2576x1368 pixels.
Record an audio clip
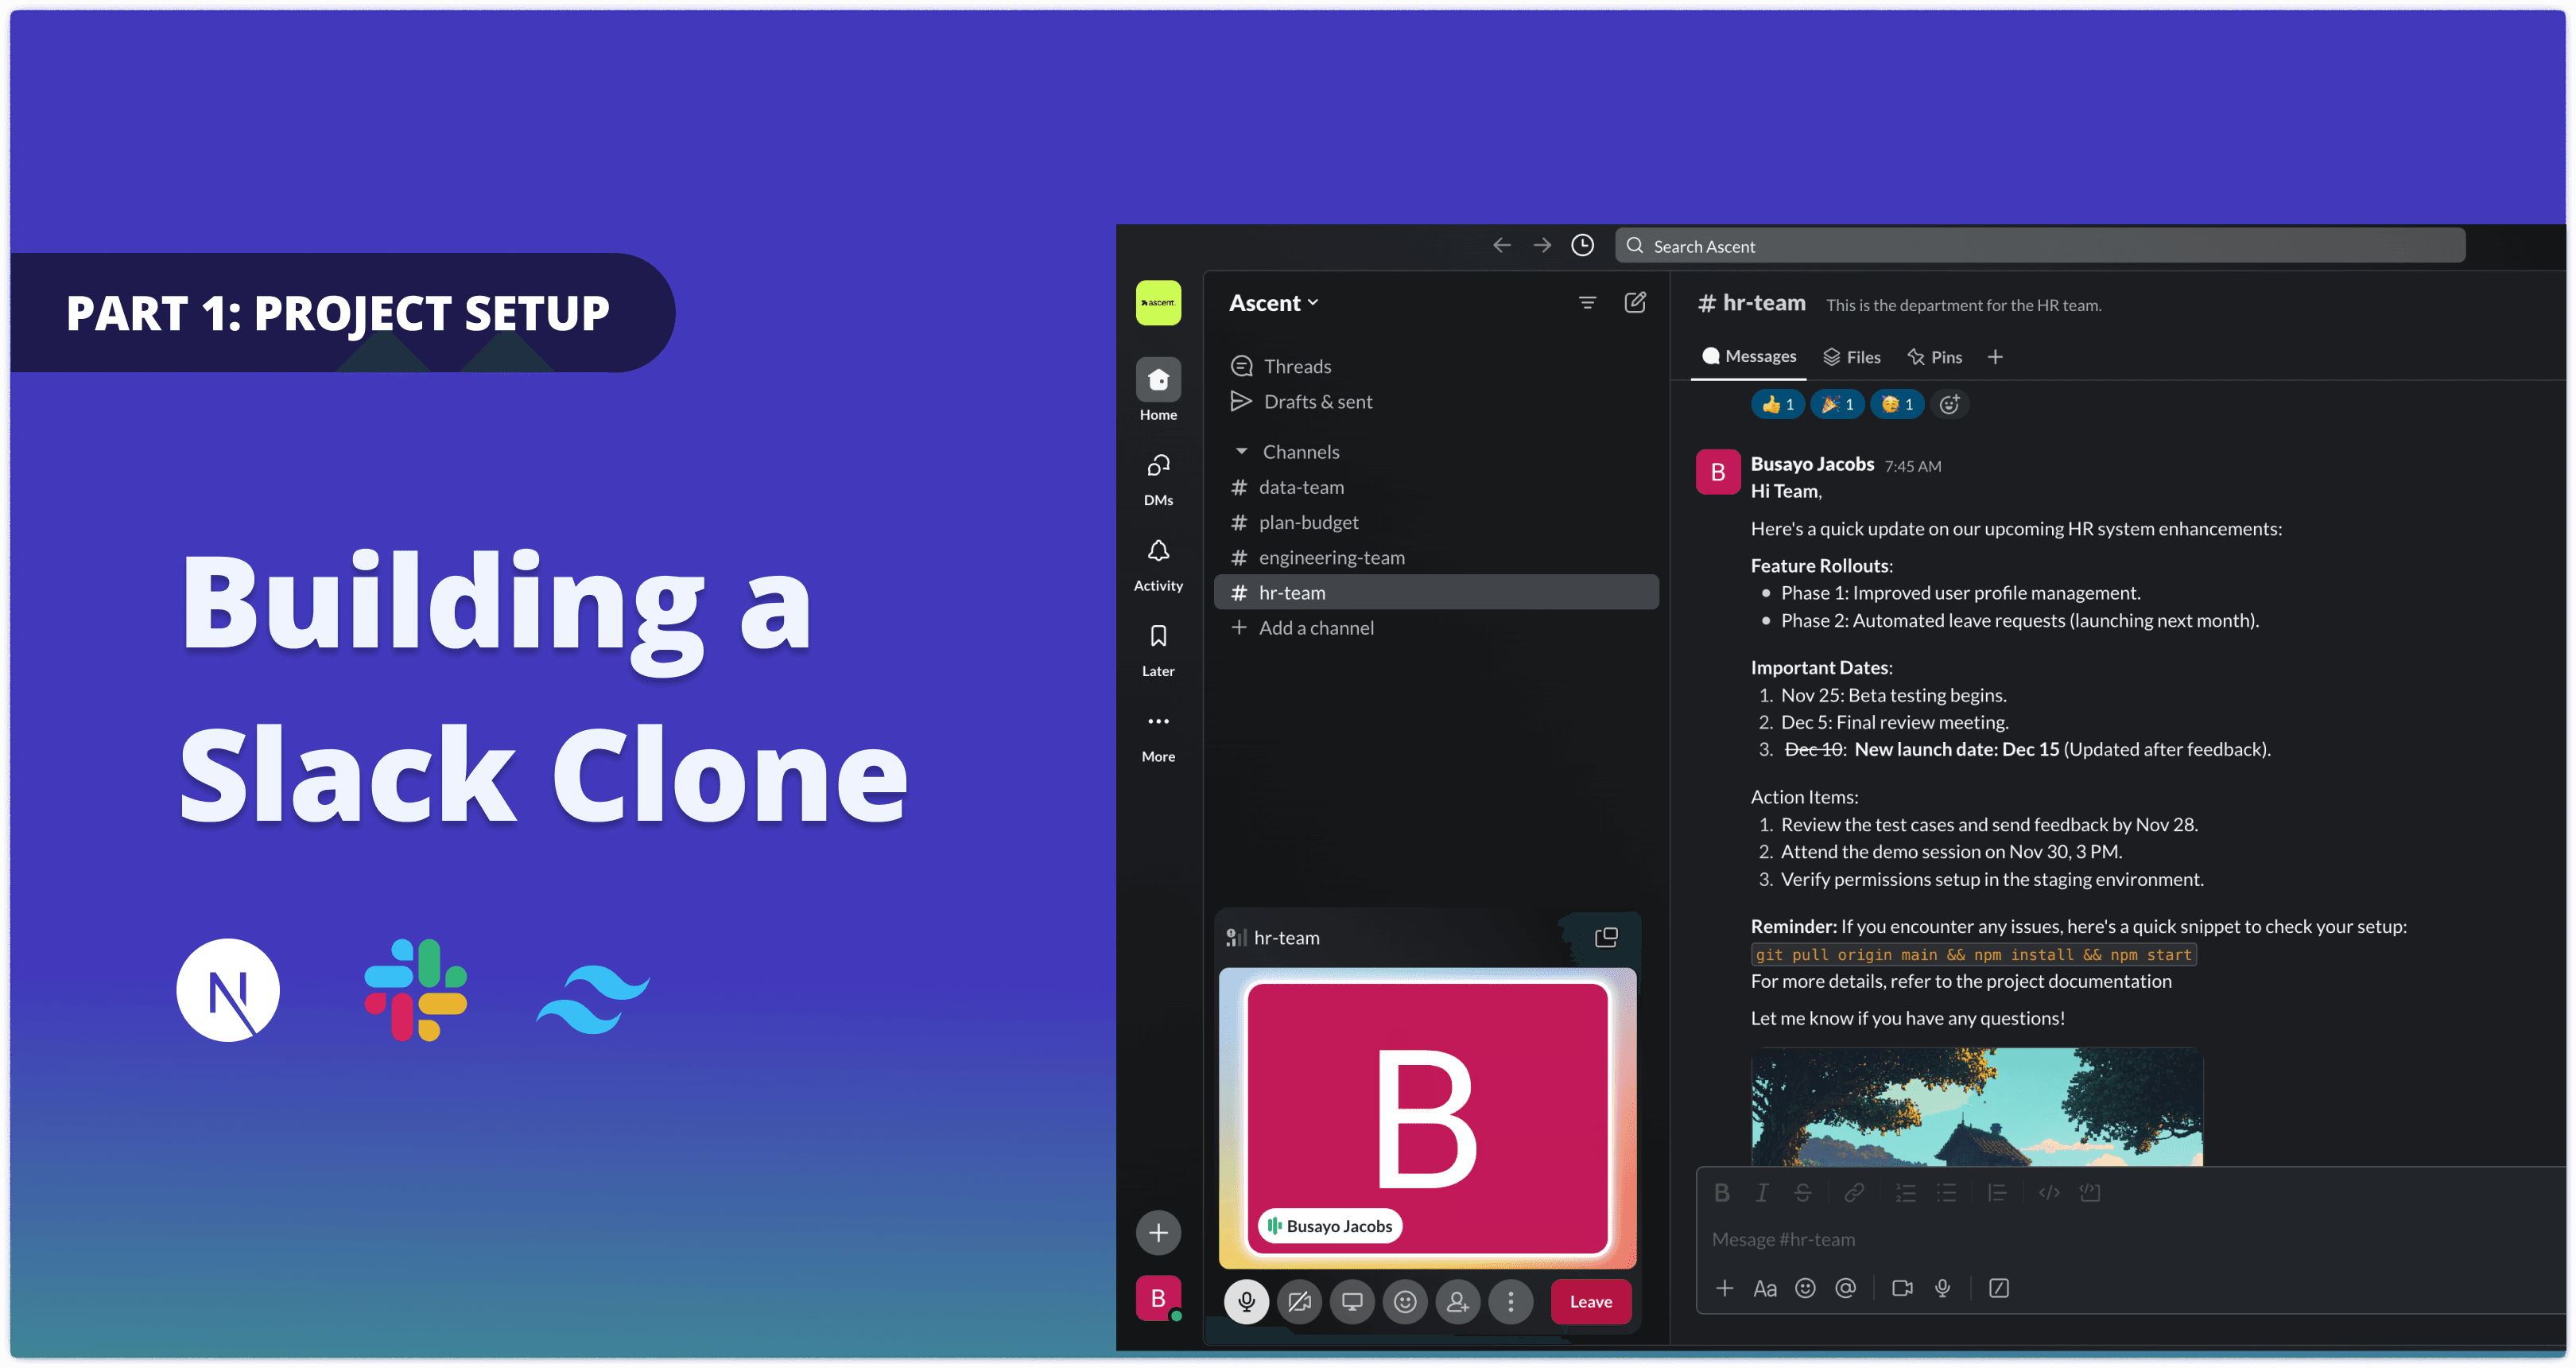tap(1942, 1288)
